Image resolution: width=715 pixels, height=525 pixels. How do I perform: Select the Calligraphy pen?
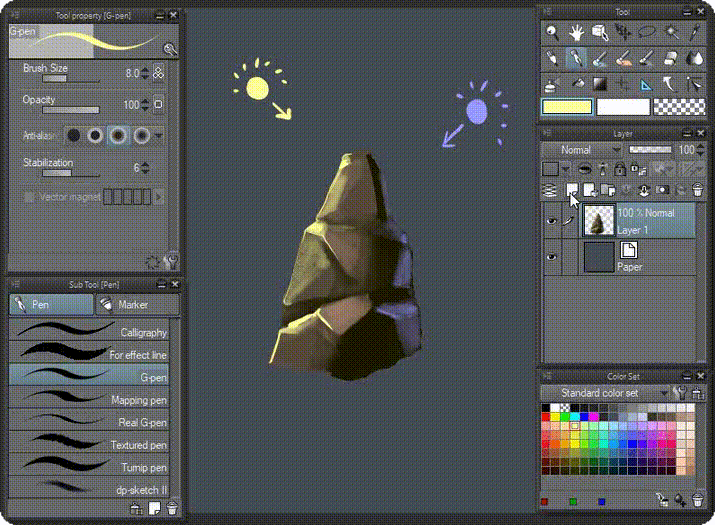(89, 330)
